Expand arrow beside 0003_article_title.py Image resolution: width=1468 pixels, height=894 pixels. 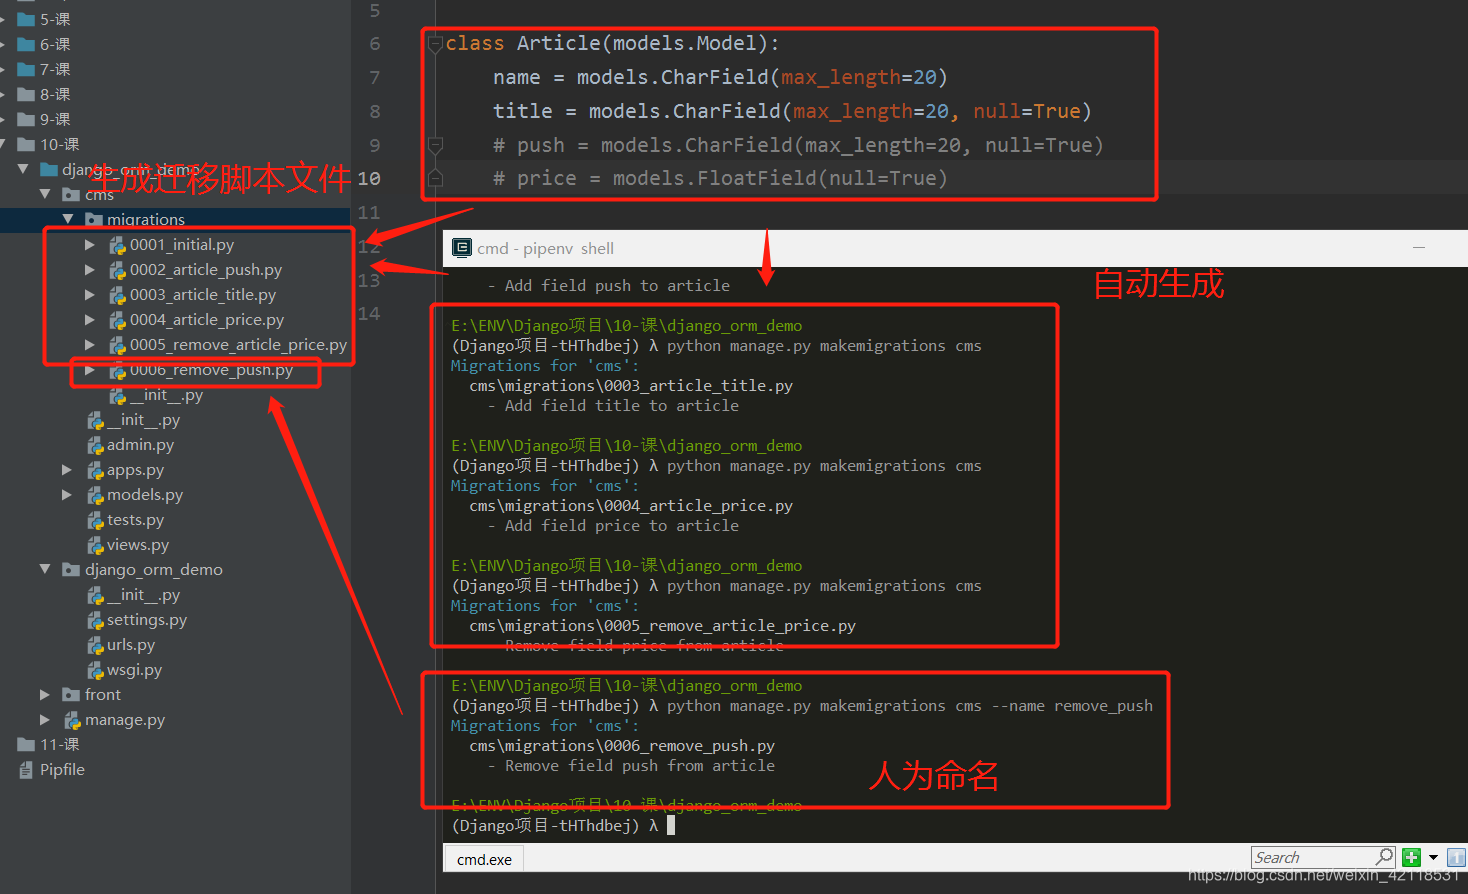tap(90, 294)
